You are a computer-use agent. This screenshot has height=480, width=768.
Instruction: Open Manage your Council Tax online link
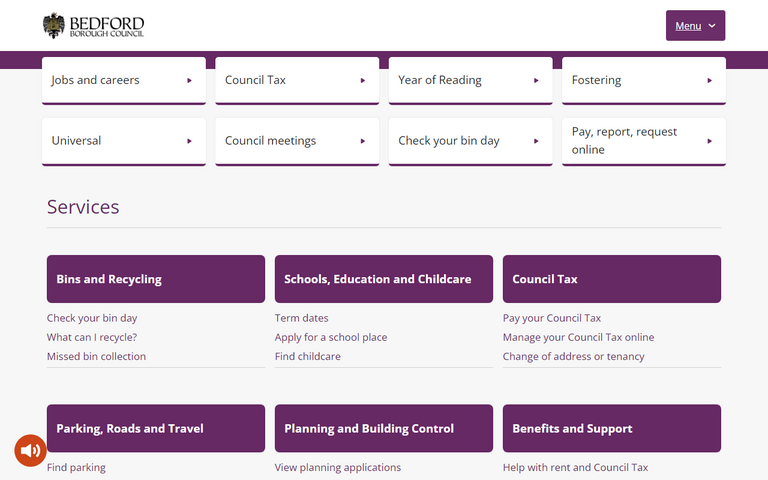click(578, 337)
